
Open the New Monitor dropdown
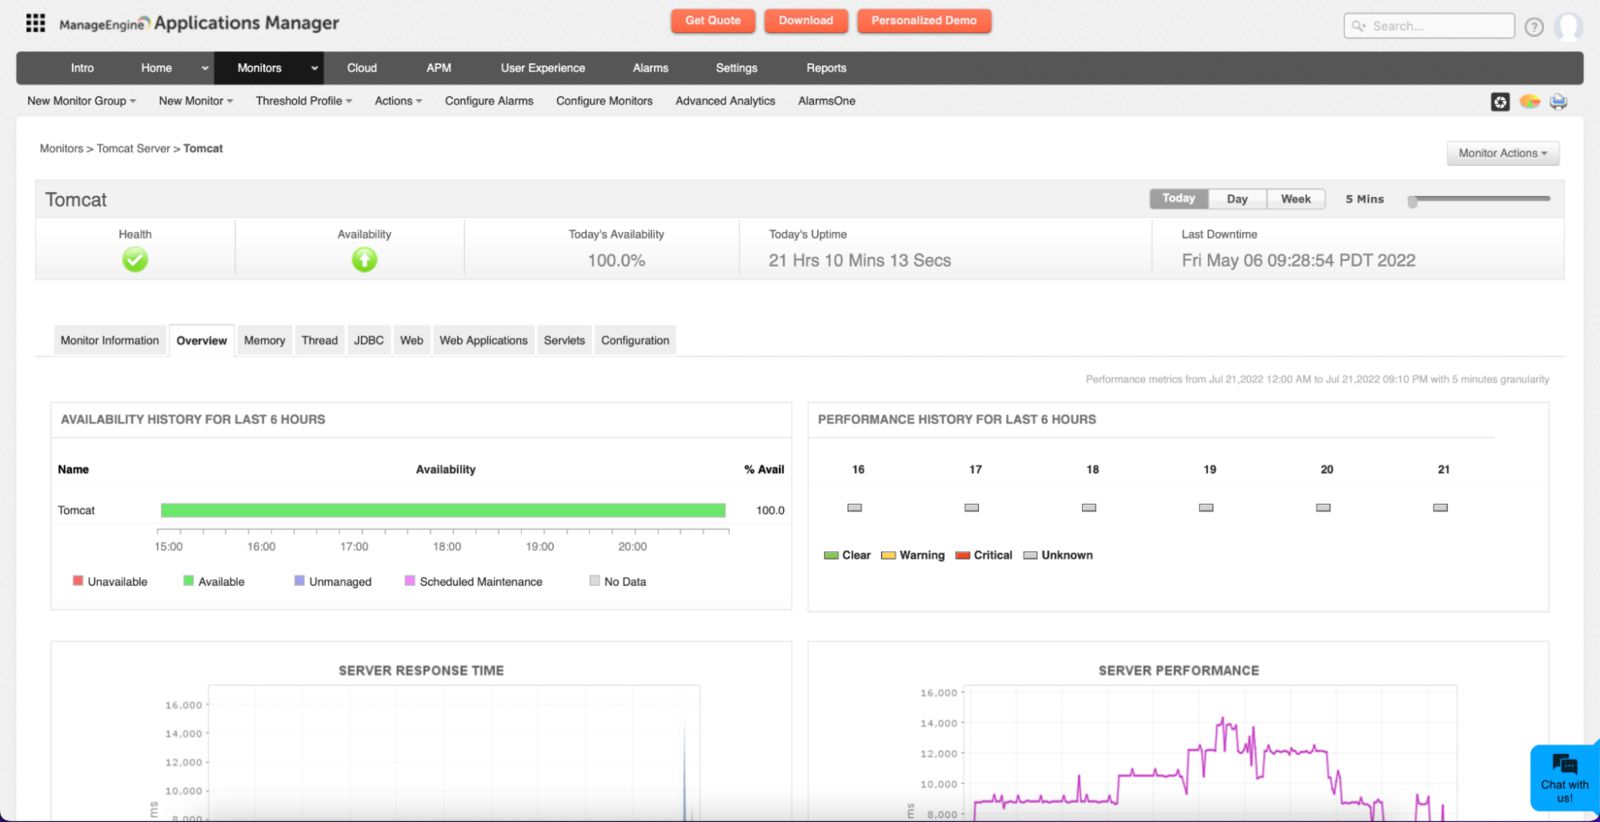tap(196, 101)
